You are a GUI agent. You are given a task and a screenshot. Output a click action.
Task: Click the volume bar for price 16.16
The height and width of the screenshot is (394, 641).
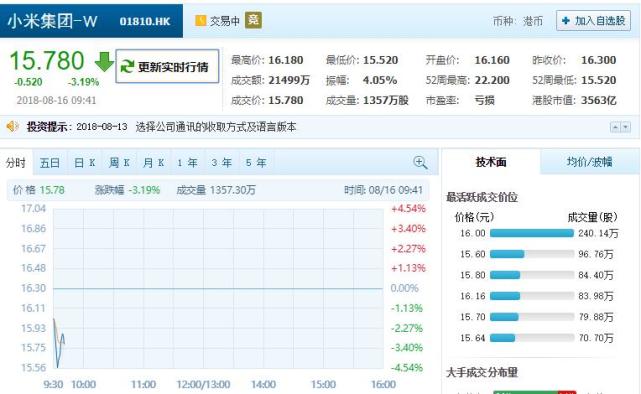[x=532, y=296]
